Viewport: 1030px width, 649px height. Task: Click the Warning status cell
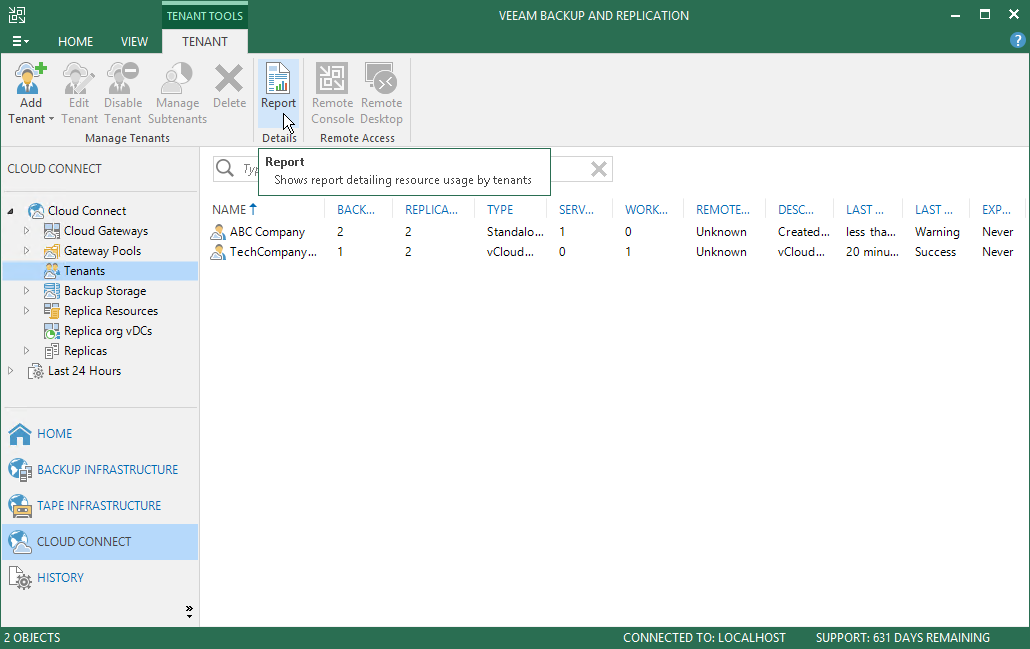coord(937,232)
